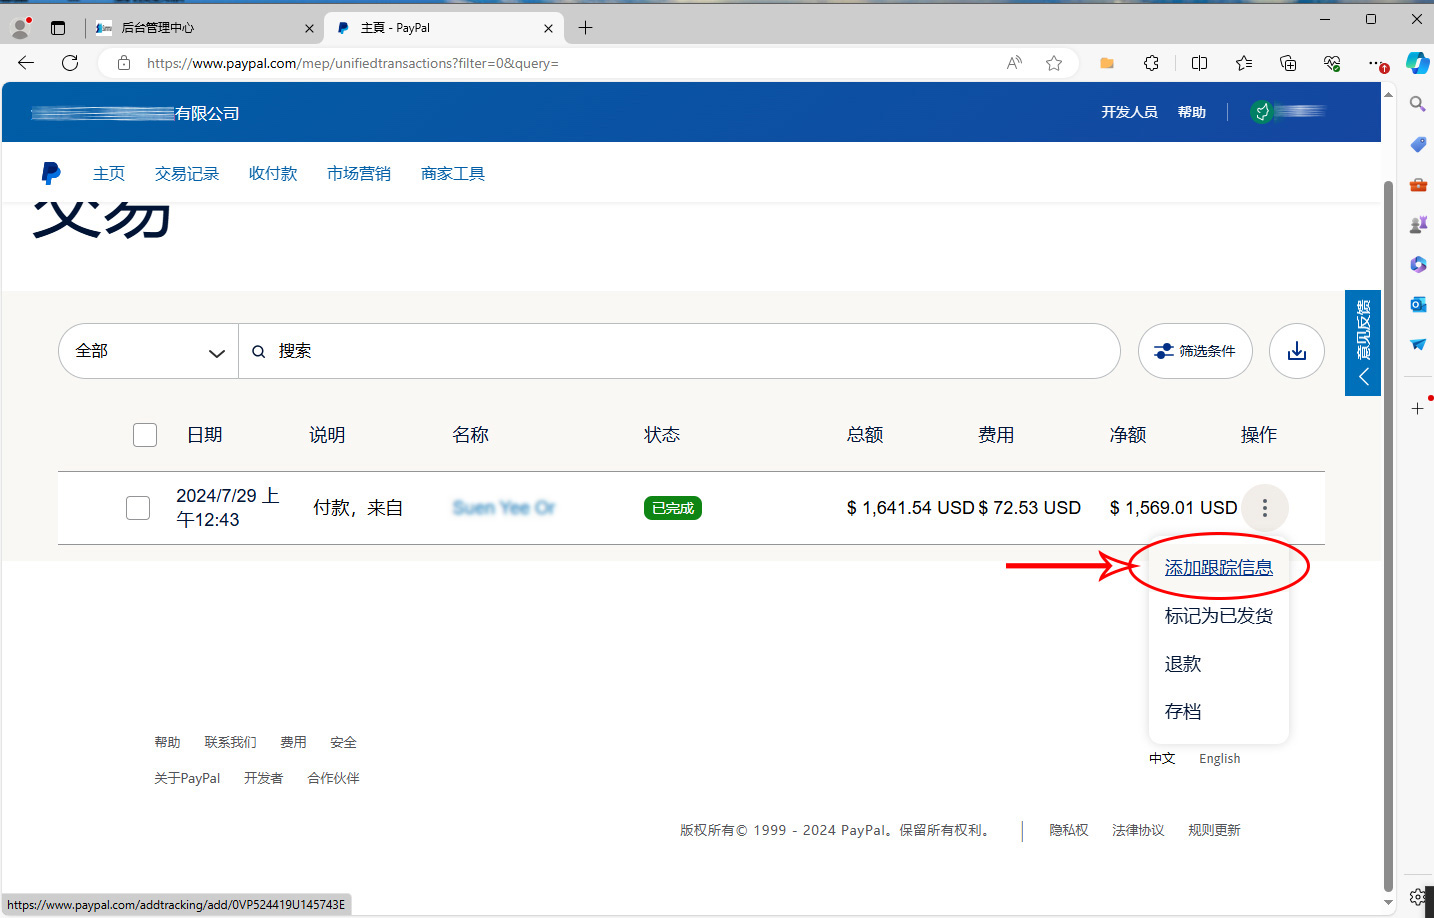
Task: Click the account avatar icon in the blue header
Action: 1262,112
